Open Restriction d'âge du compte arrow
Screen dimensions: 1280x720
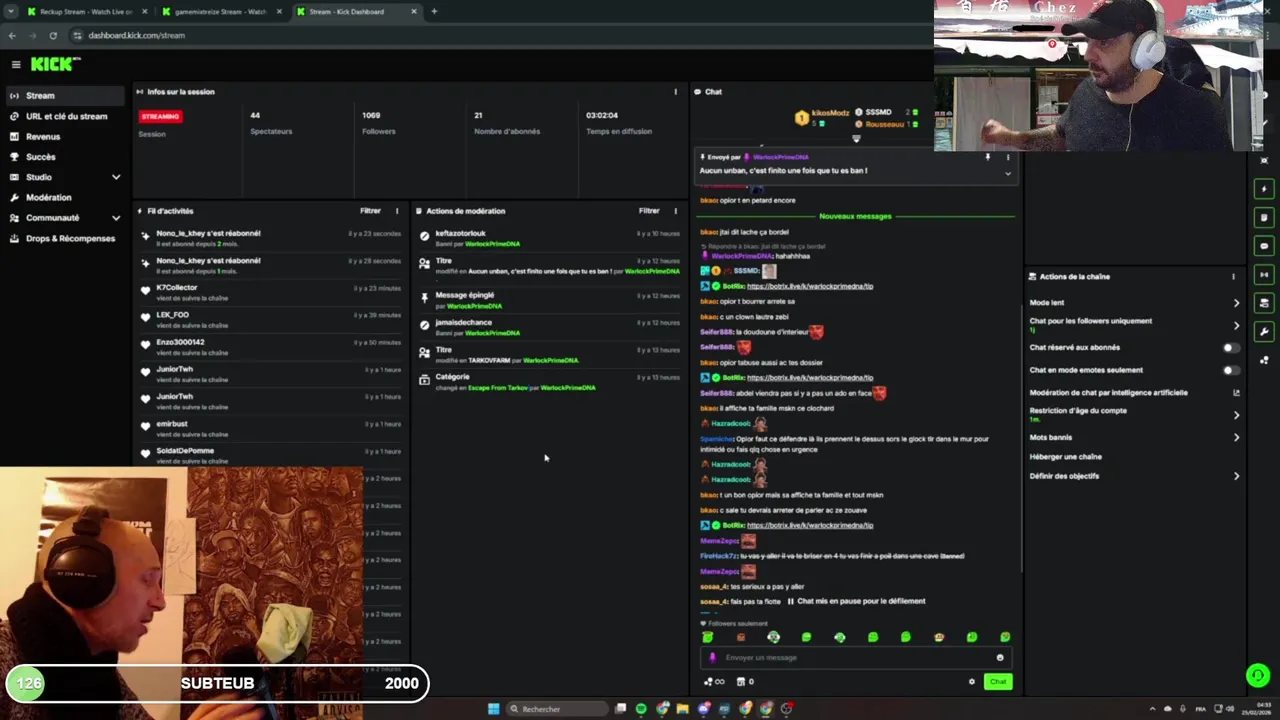[1236, 414]
